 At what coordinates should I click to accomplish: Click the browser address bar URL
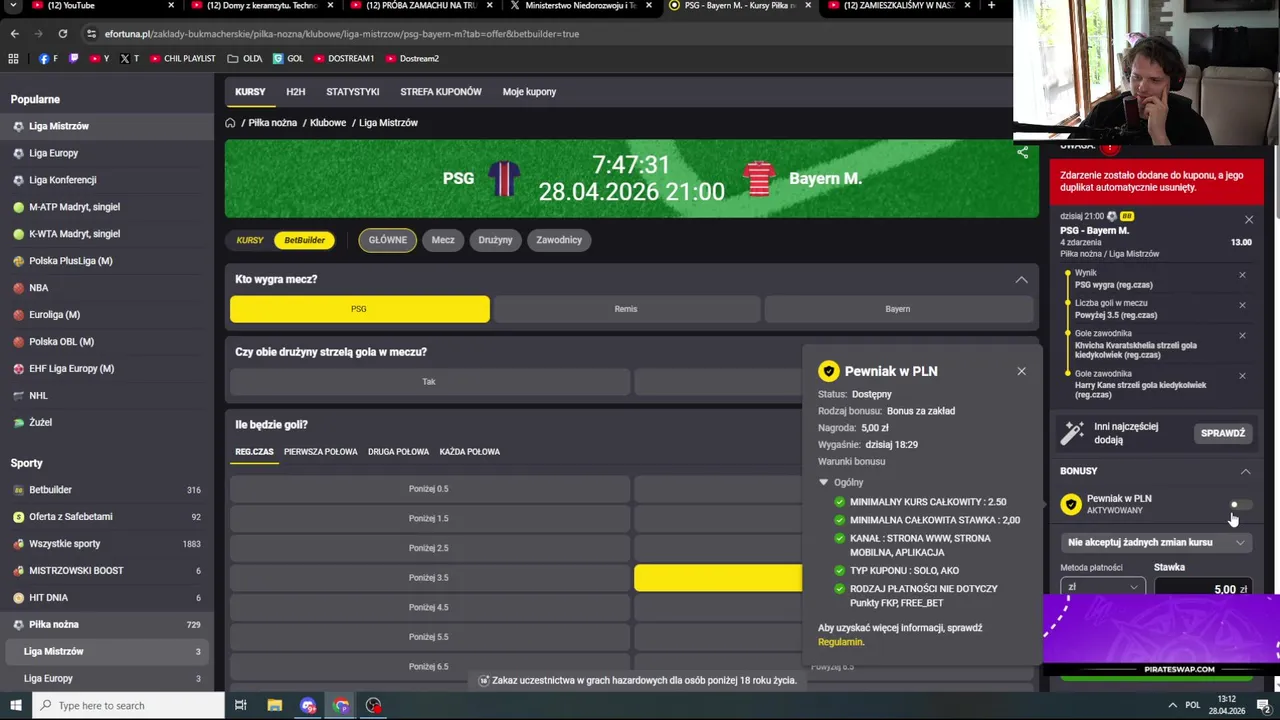pyautogui.click(x=342, y=34)
